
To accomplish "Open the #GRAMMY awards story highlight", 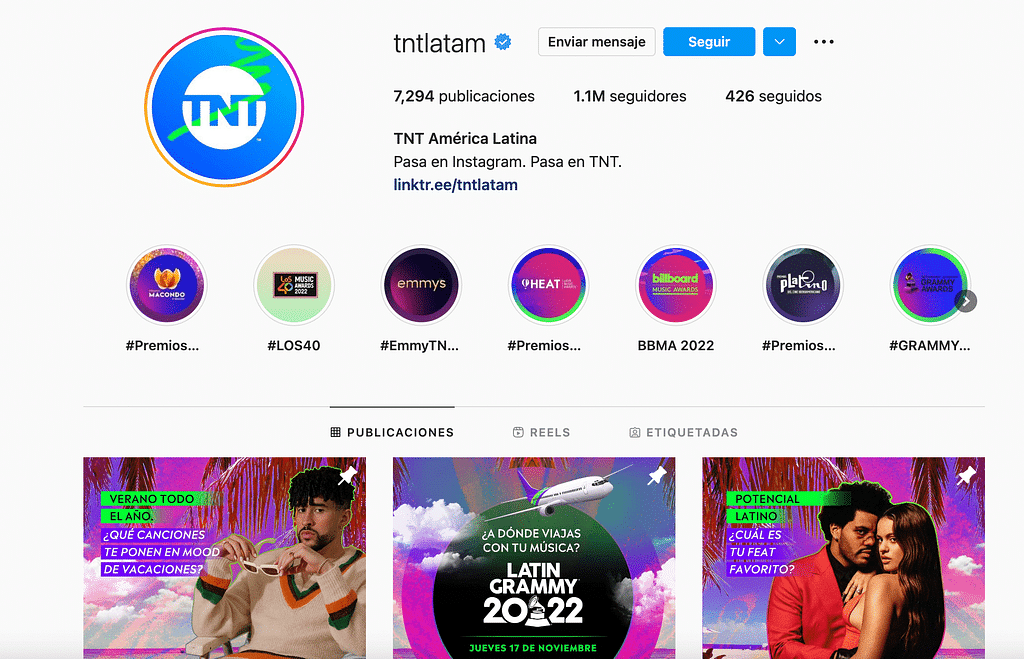I will [930, 285].
